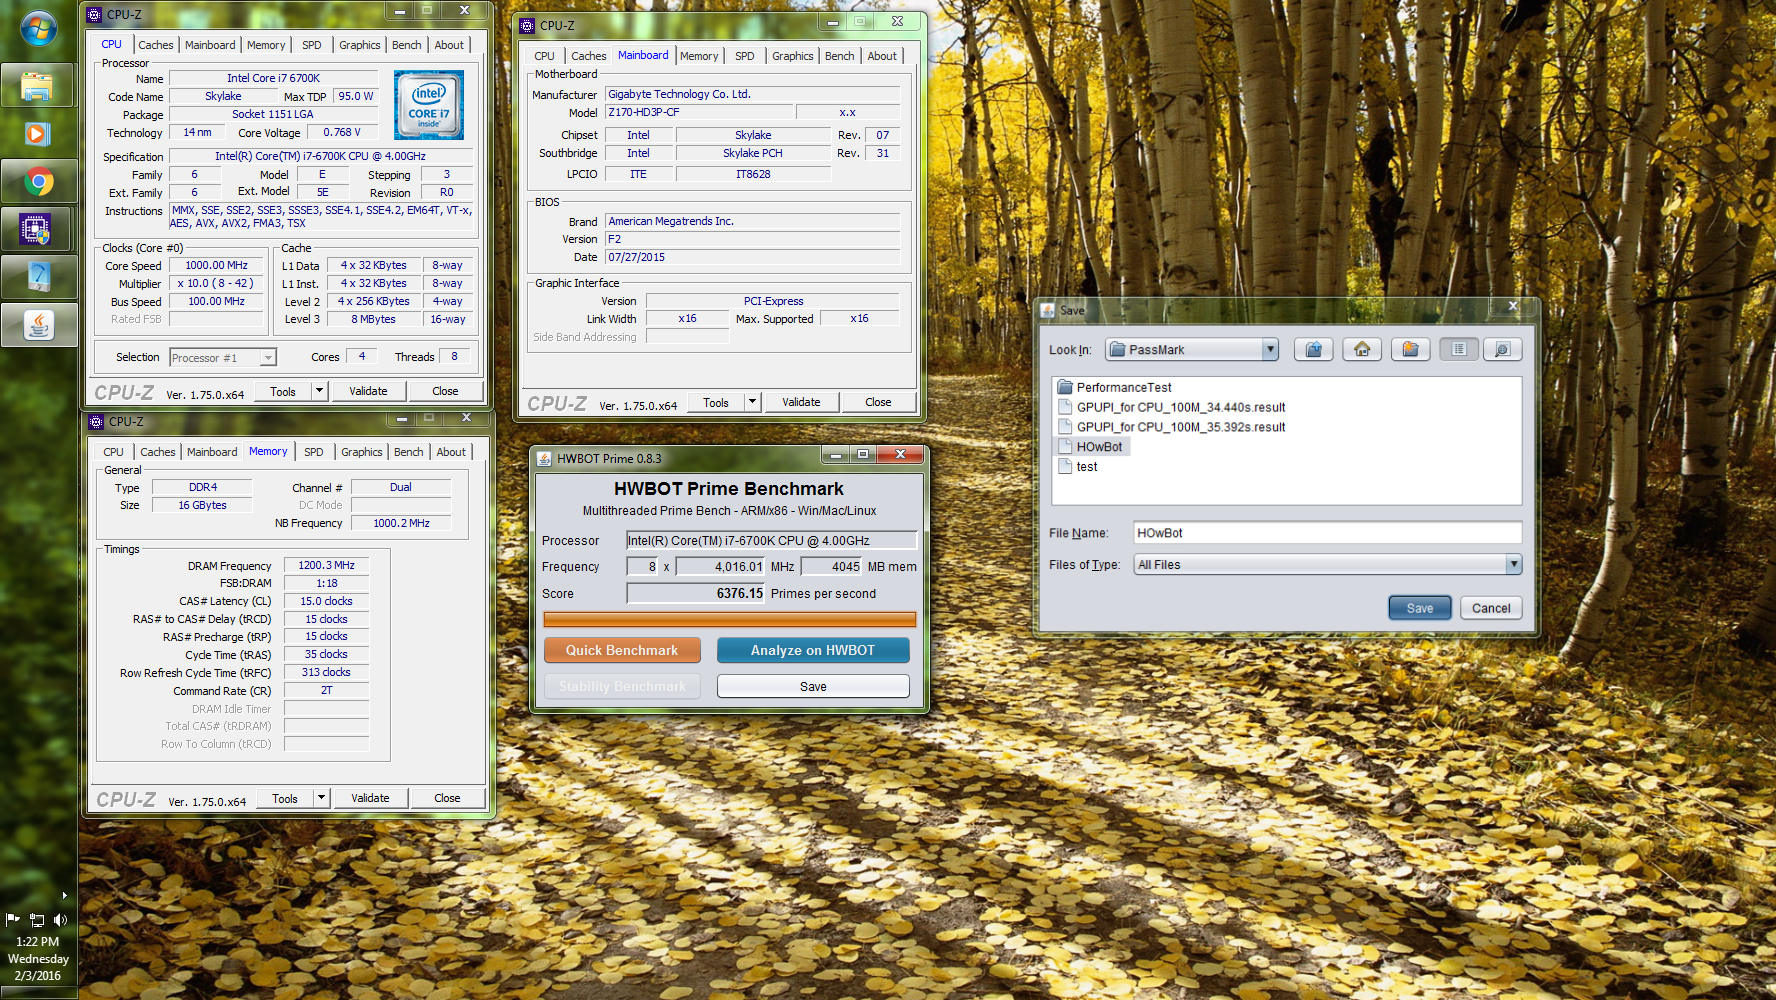This screenshot has height=1000, width=1776.
Task: Click Validate in Mainboard window
Action: click(801, 402)
